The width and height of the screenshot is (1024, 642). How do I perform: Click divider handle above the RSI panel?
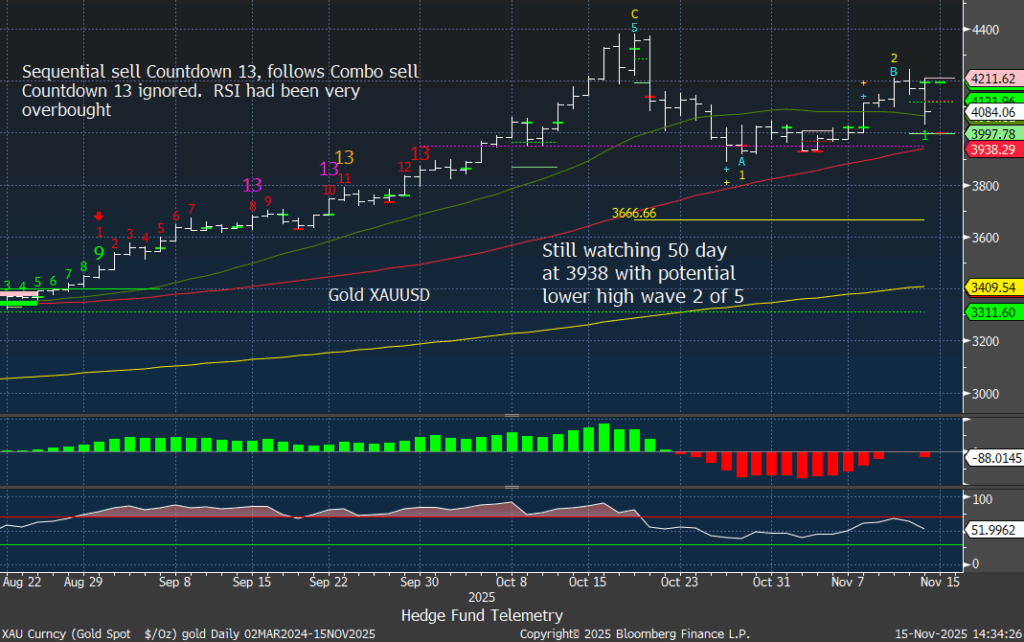[x=512, y=487]
